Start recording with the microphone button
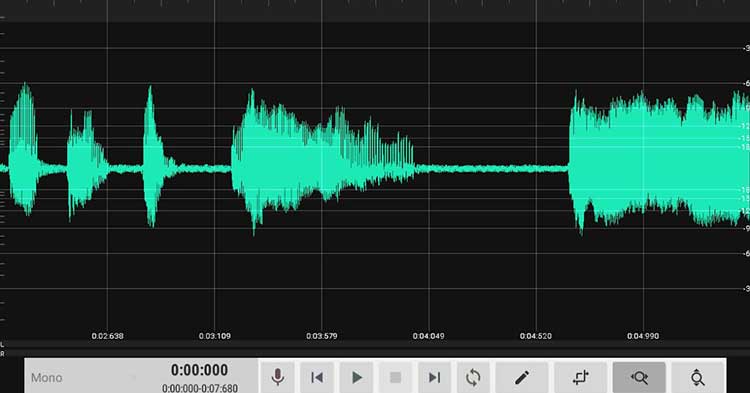This screenshot has width=750, height=393. tap(277, 378)
